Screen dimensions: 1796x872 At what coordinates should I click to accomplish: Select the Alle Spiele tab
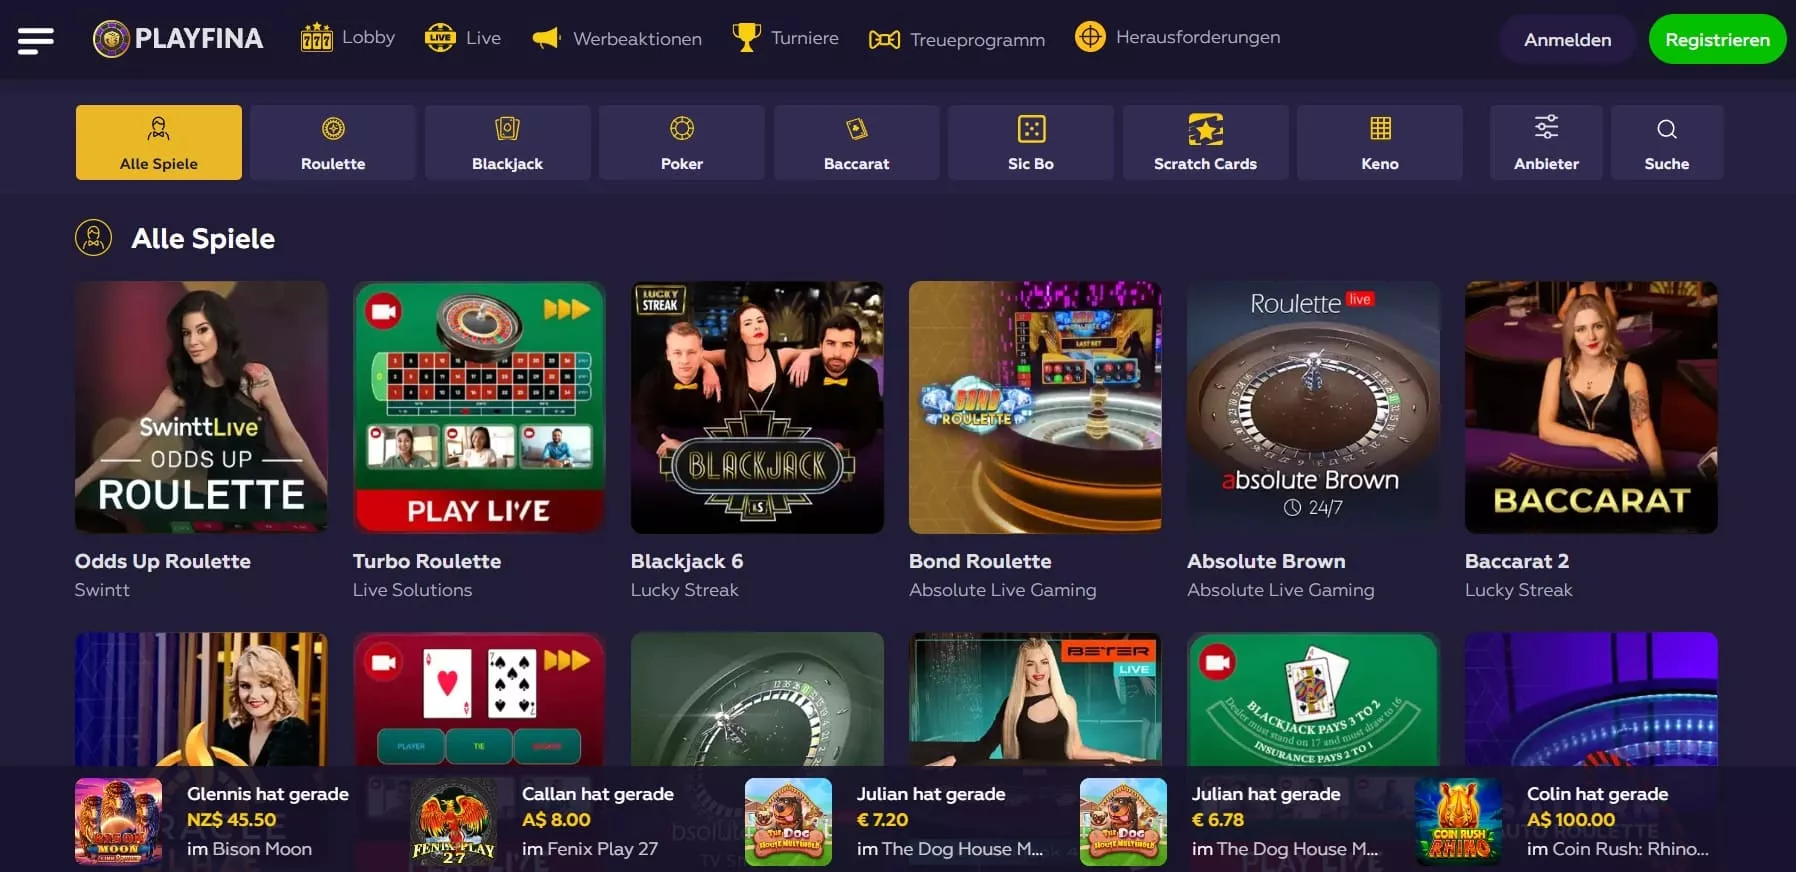pyautogui.click(x=159, y=142)
